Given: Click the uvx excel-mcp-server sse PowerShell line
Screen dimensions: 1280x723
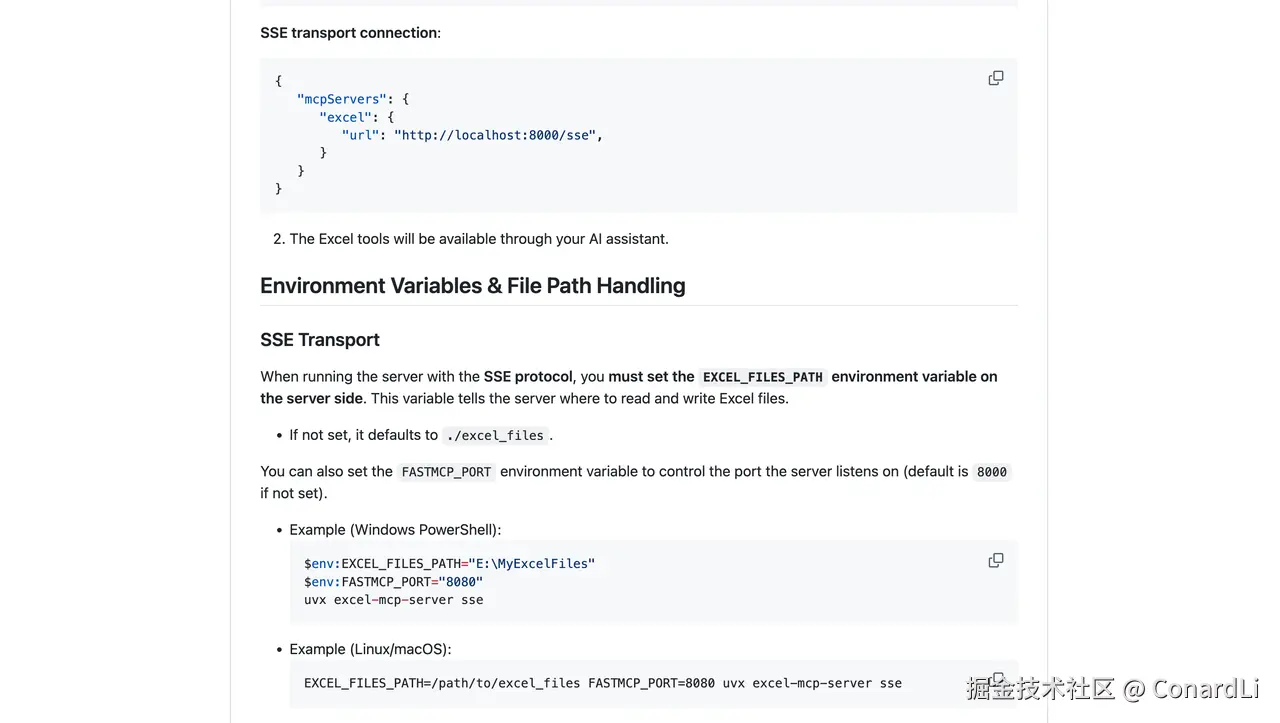Looking at the screenshot, I should 393,600.
